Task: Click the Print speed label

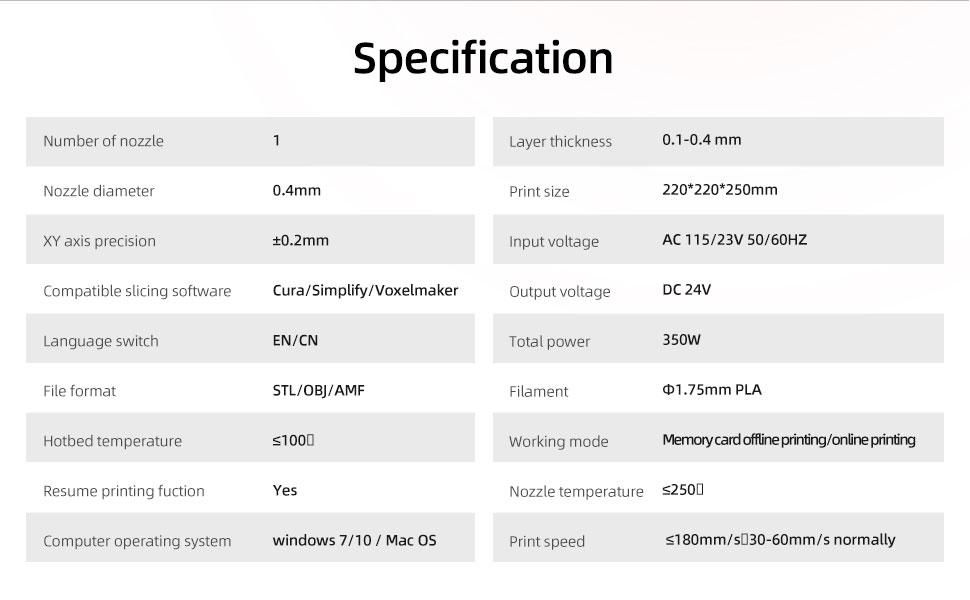Action: [x=547, y=542]
